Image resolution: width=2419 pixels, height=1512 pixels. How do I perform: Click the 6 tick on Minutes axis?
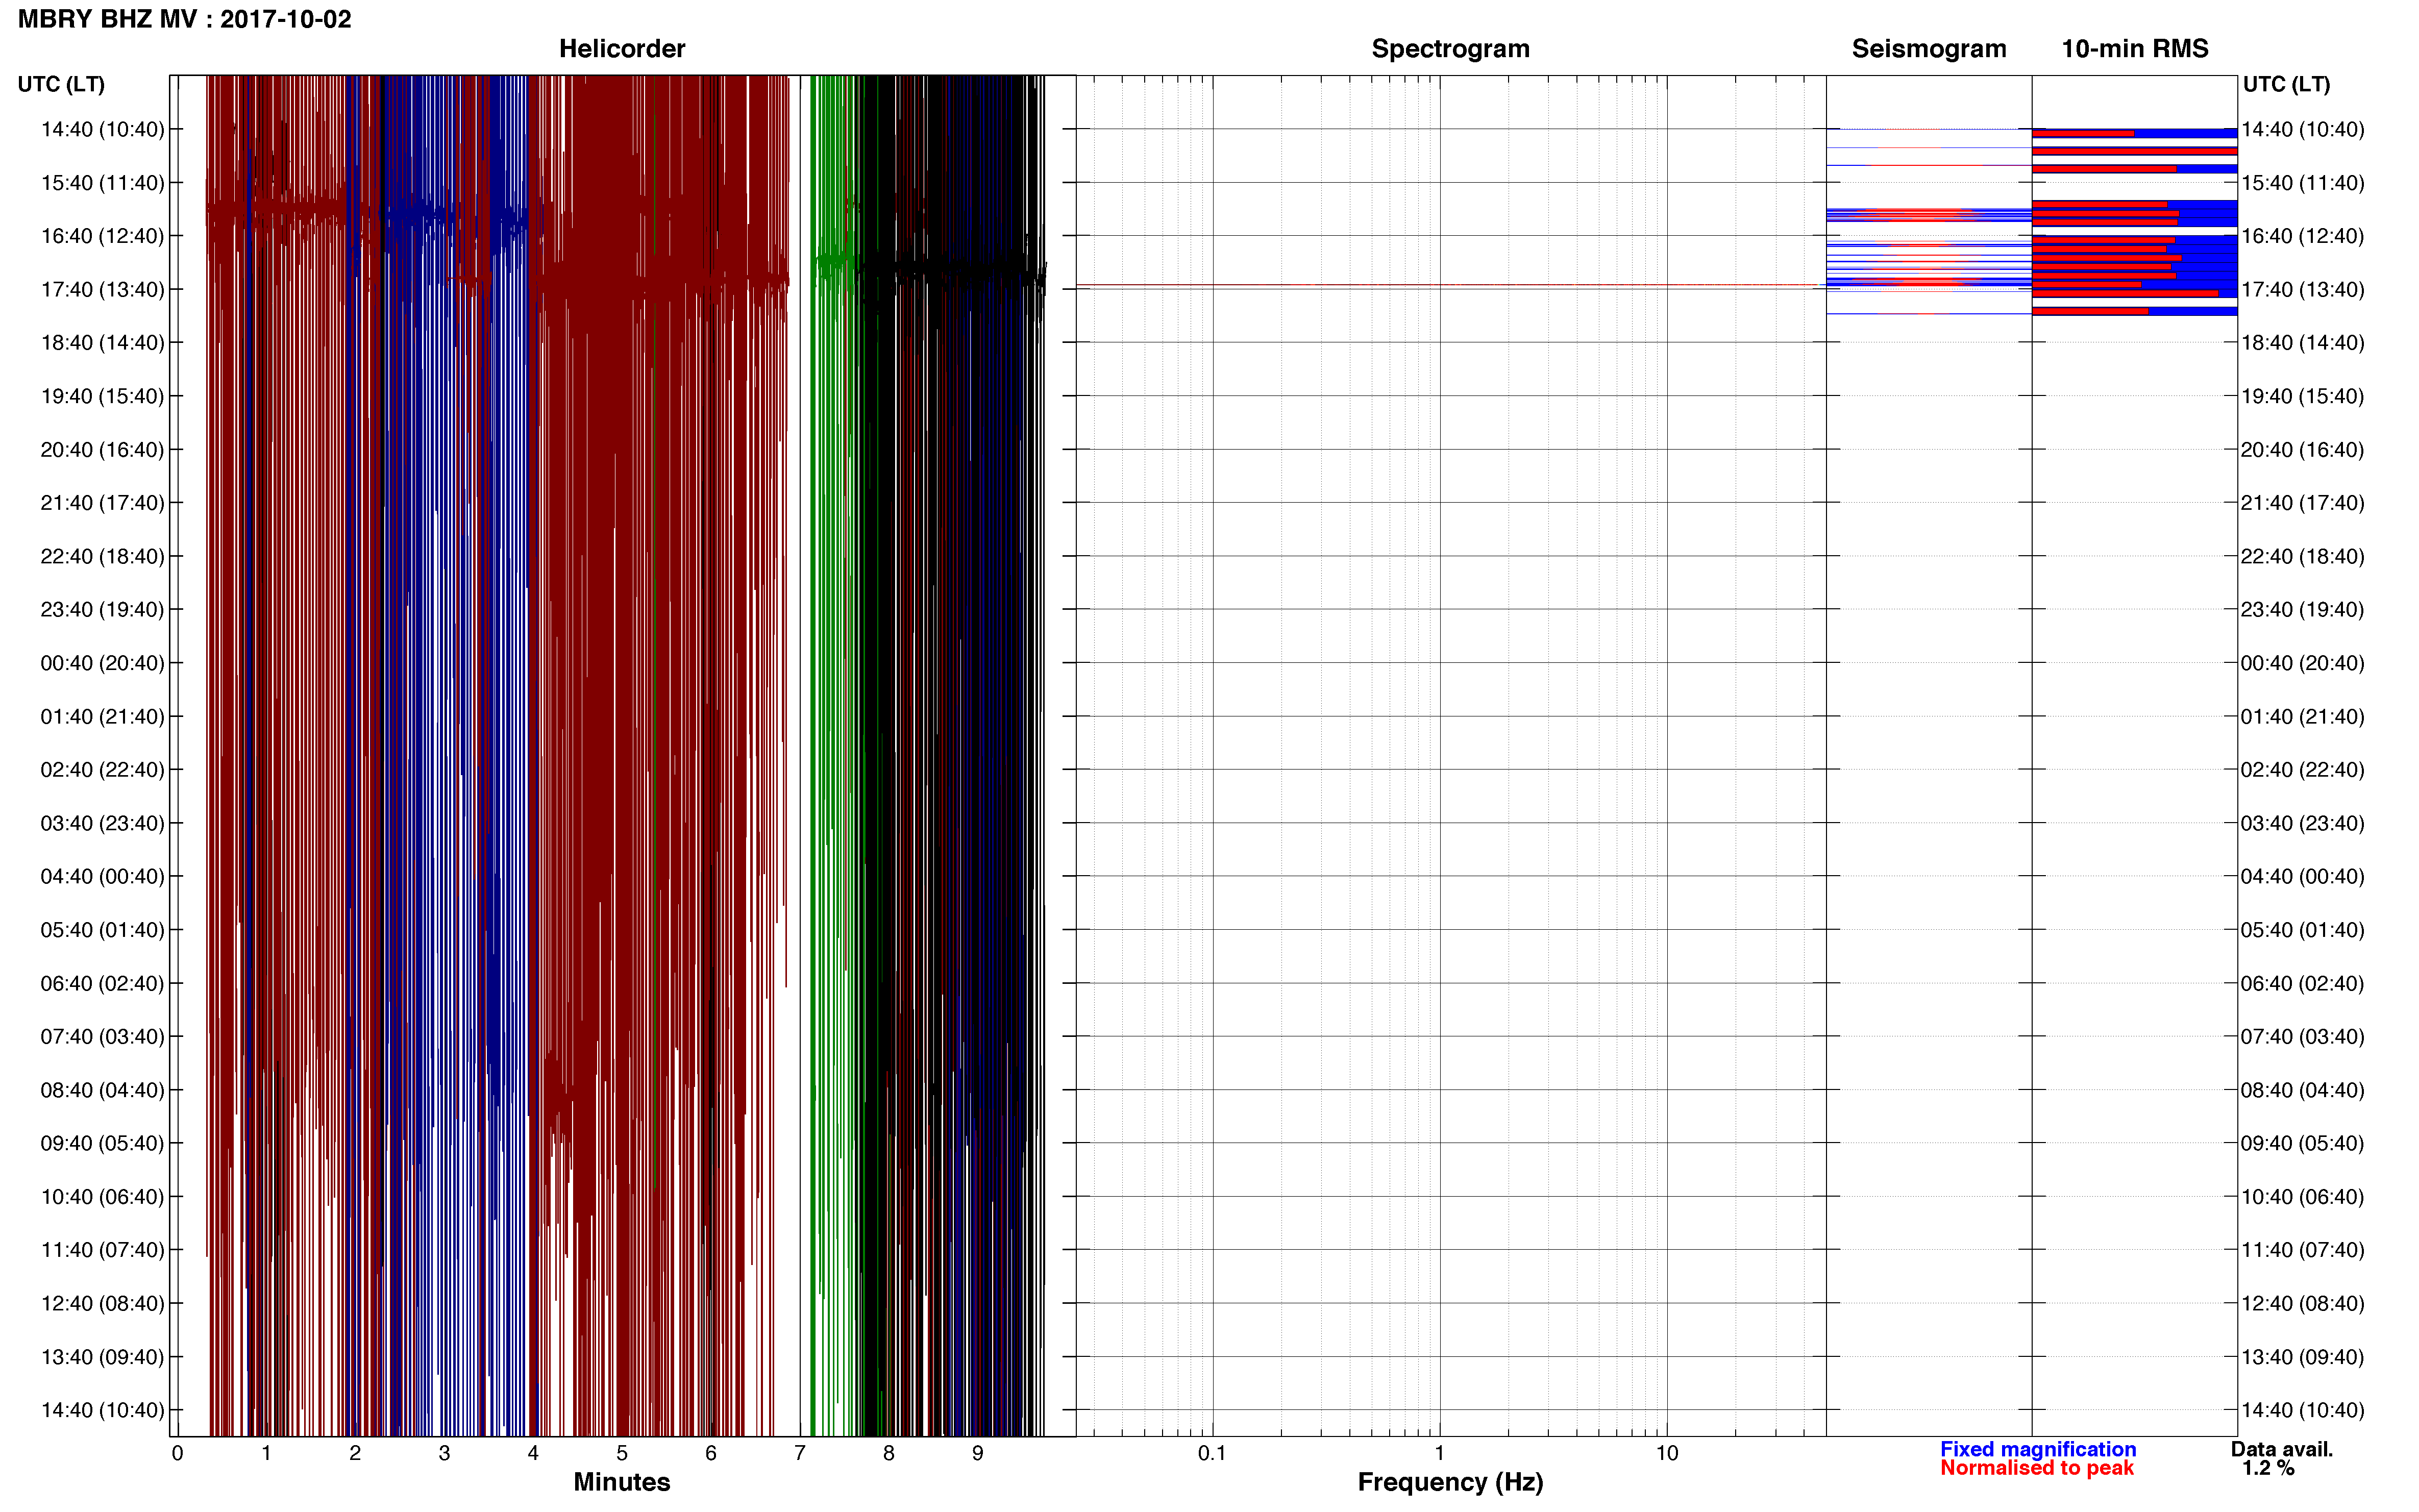[x=711, y=1453]
